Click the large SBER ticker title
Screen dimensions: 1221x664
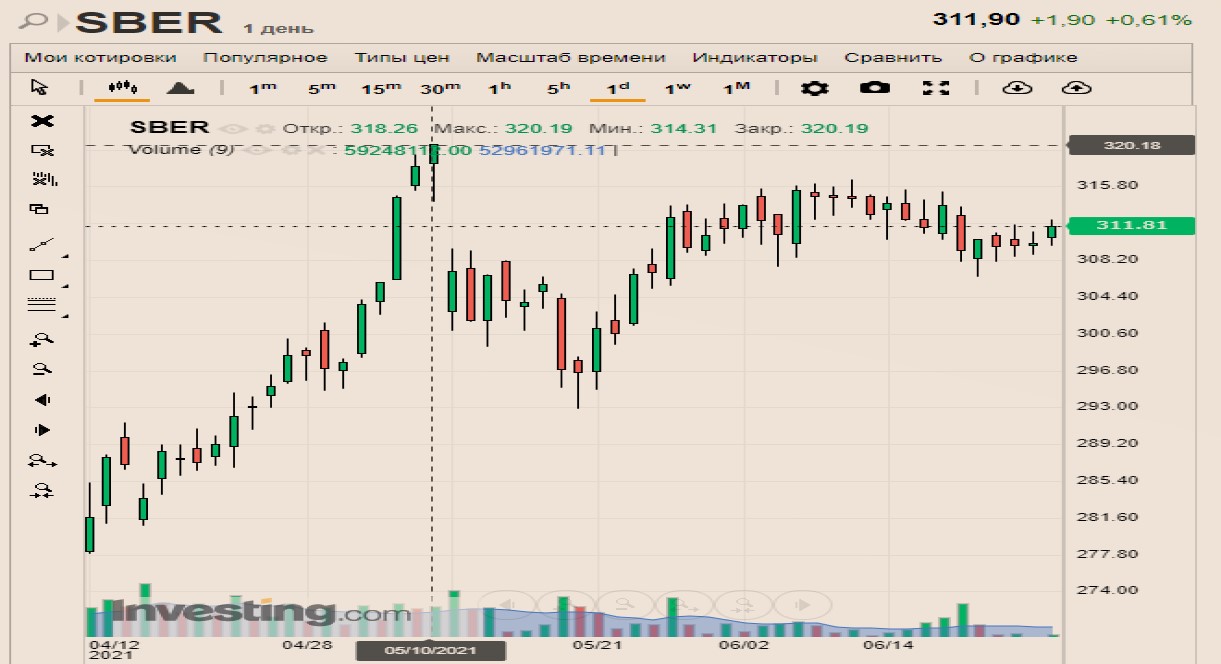pyautogui.click(x=150, y=21)
